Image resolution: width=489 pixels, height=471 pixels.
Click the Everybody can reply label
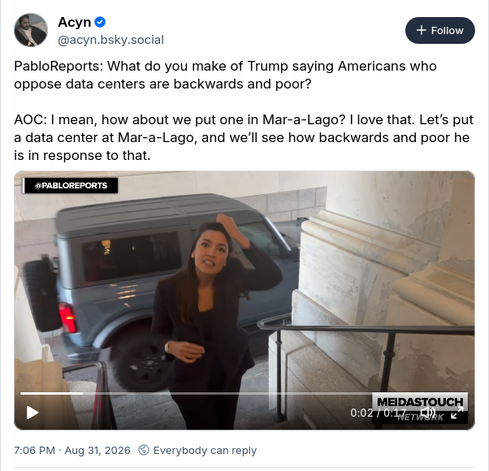tap(205, 450)
